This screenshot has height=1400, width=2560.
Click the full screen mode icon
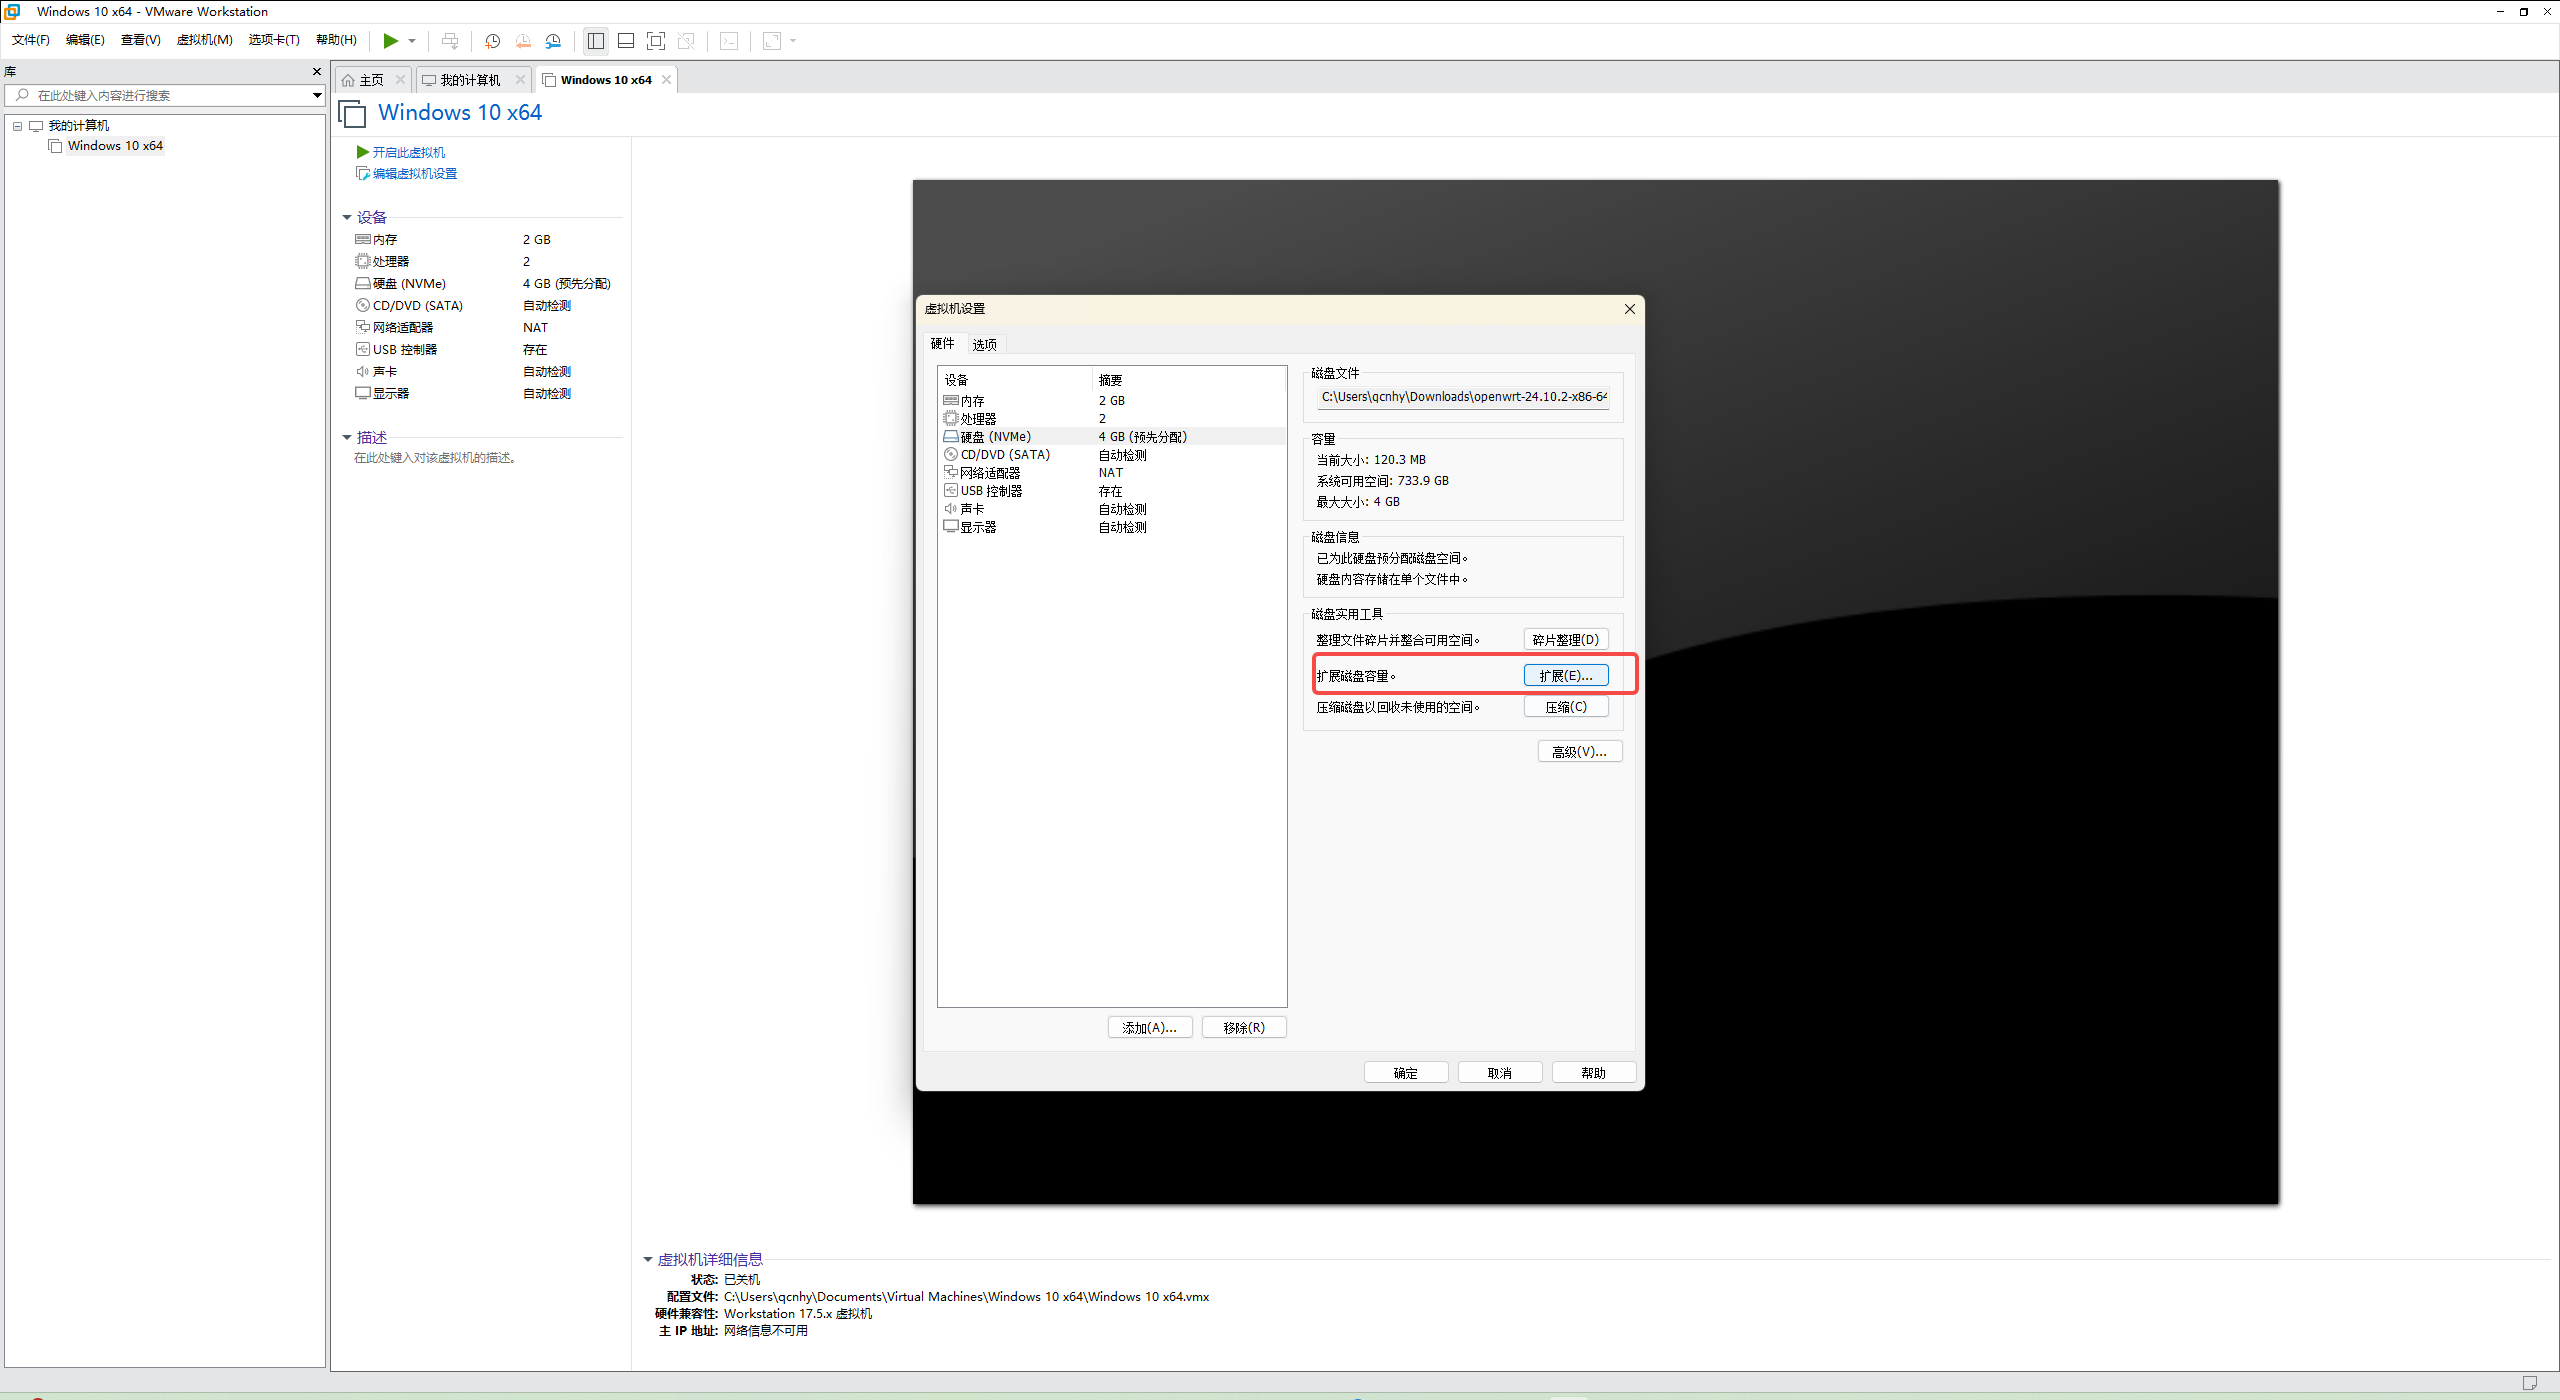656,41
